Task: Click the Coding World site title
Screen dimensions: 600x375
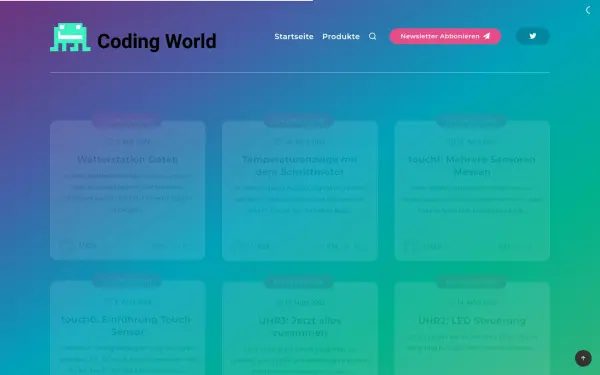Action: point(157,41)
